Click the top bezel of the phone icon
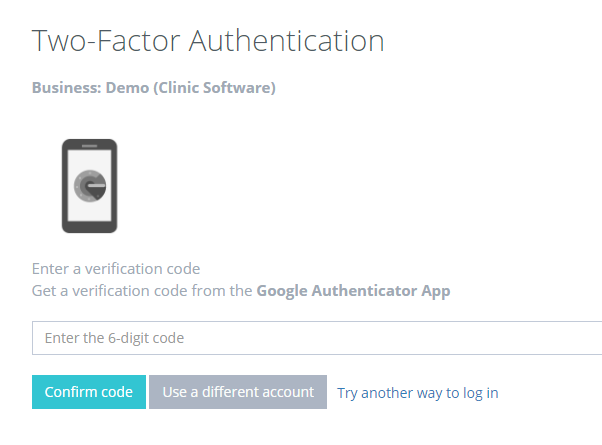602x445 pixels. (x=89, y=145)
